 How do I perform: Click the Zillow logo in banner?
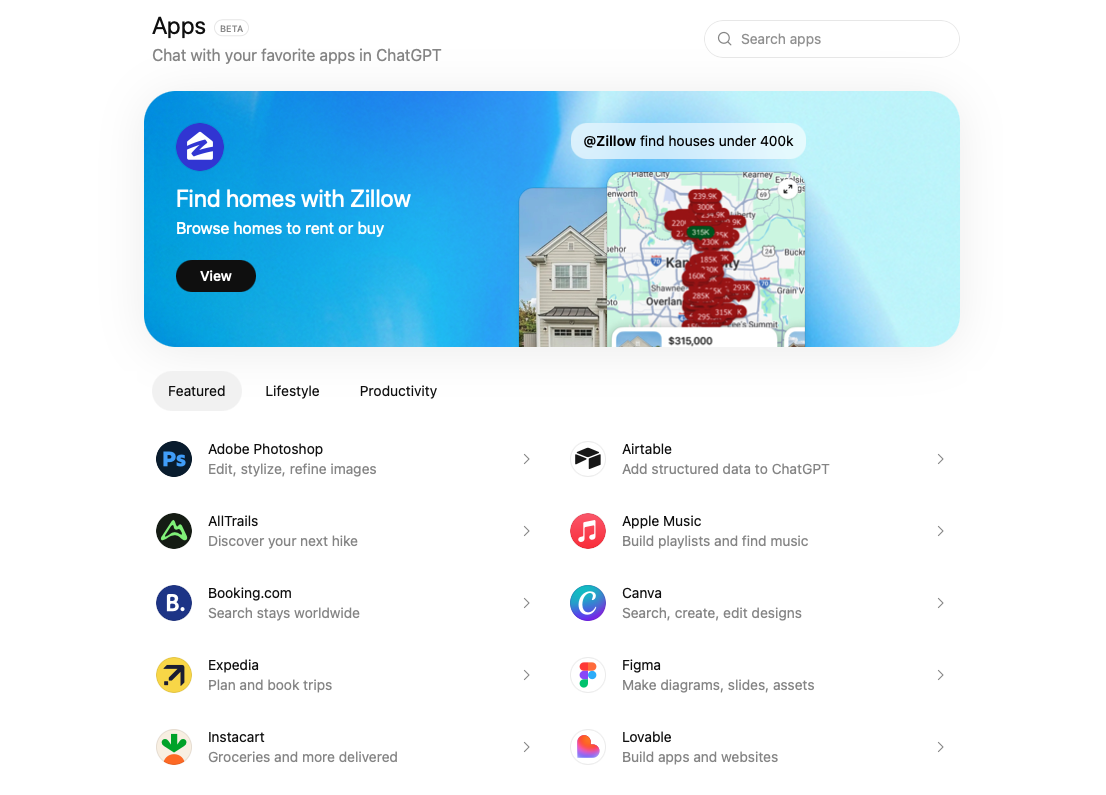point(200,147)
